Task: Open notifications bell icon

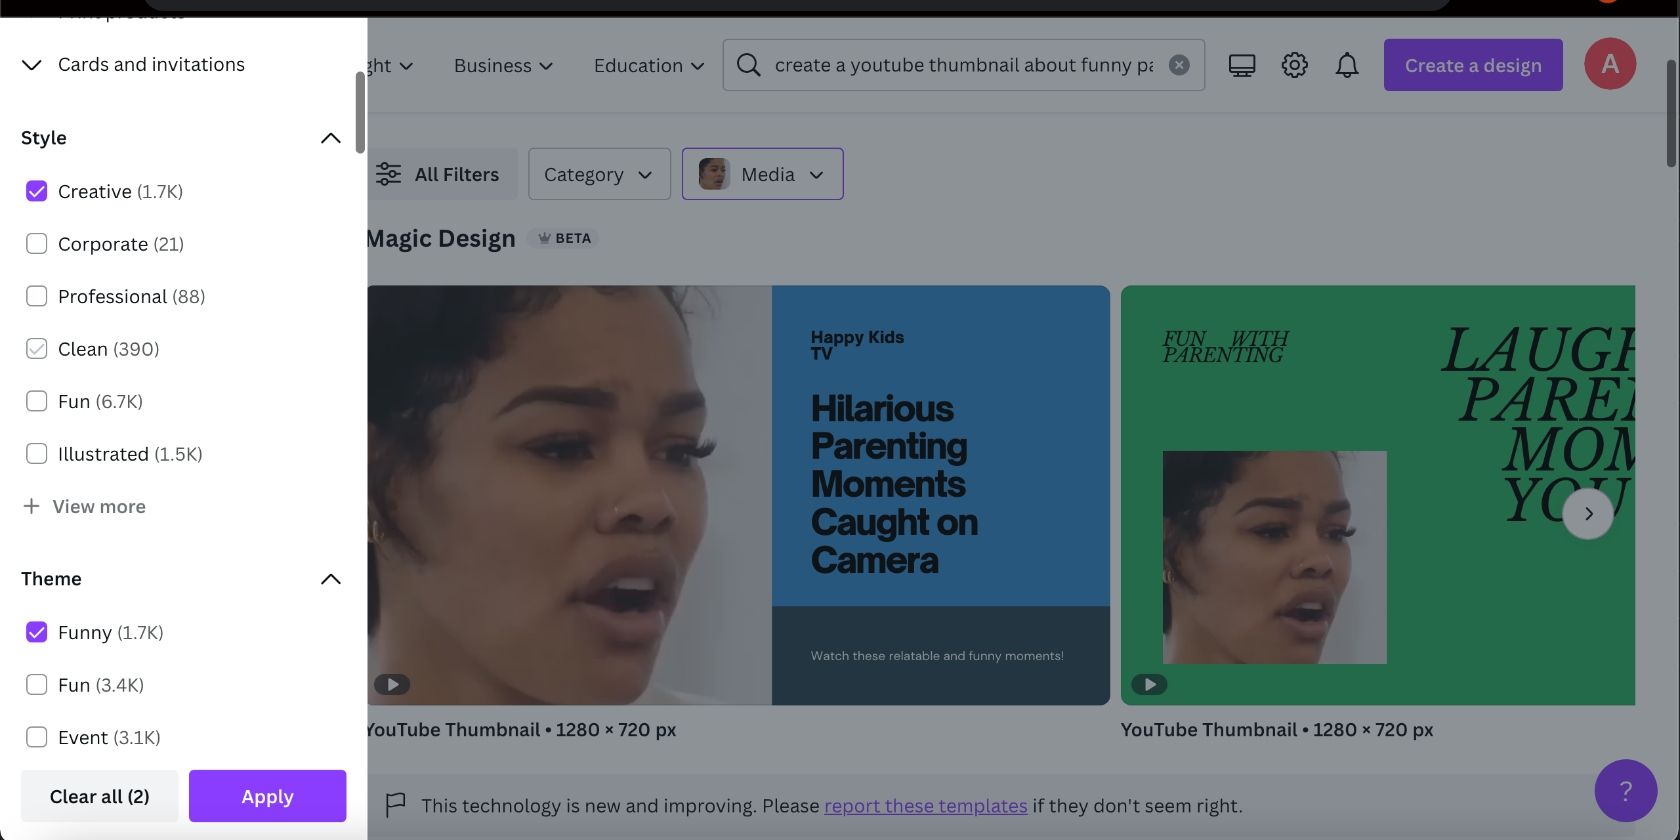Action: 1347,65
